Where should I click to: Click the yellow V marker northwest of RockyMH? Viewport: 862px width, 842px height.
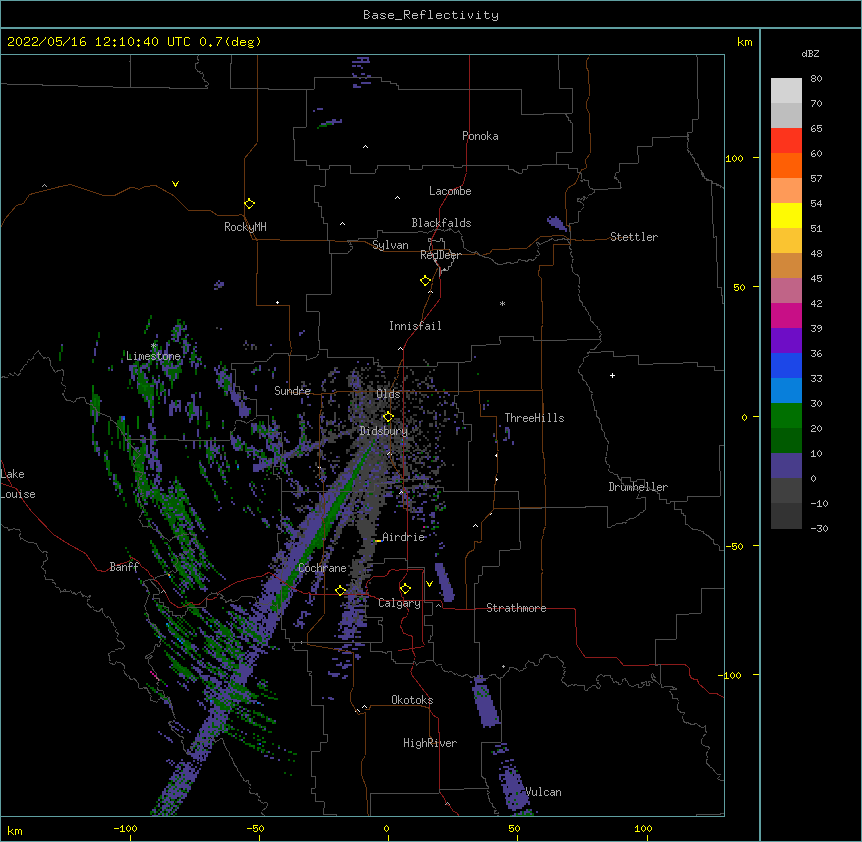(175, 184)
